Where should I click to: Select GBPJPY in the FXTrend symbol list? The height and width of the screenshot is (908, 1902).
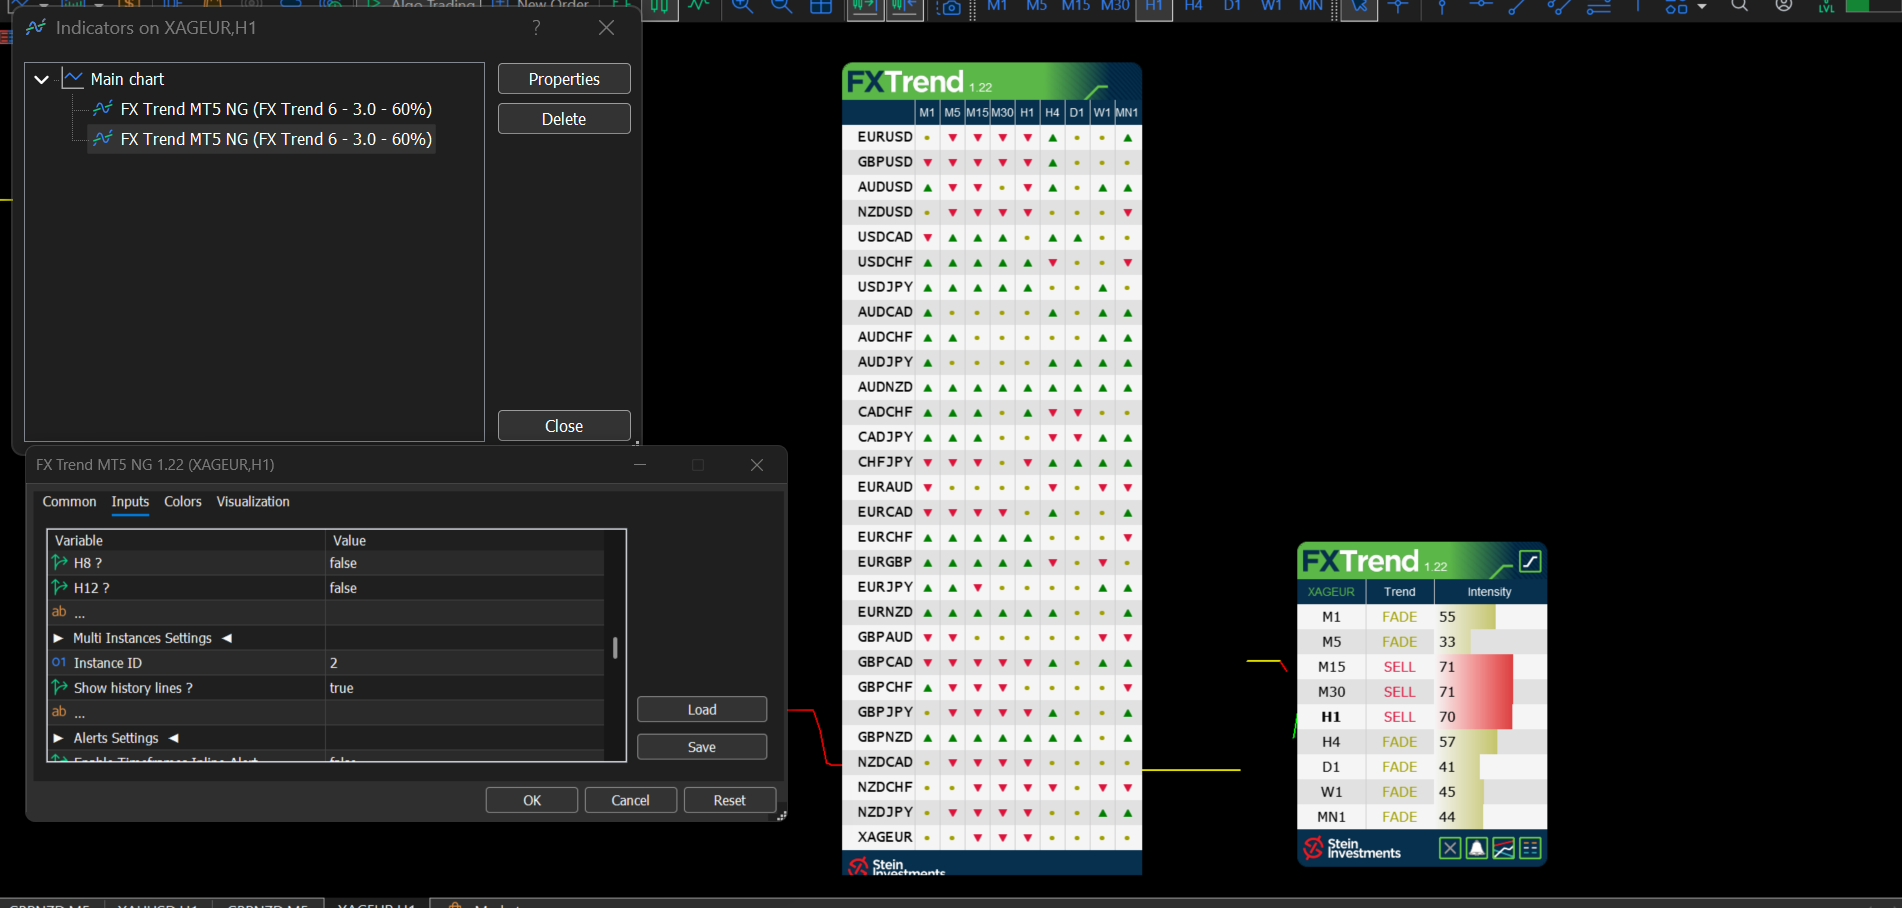pos(885,712)
